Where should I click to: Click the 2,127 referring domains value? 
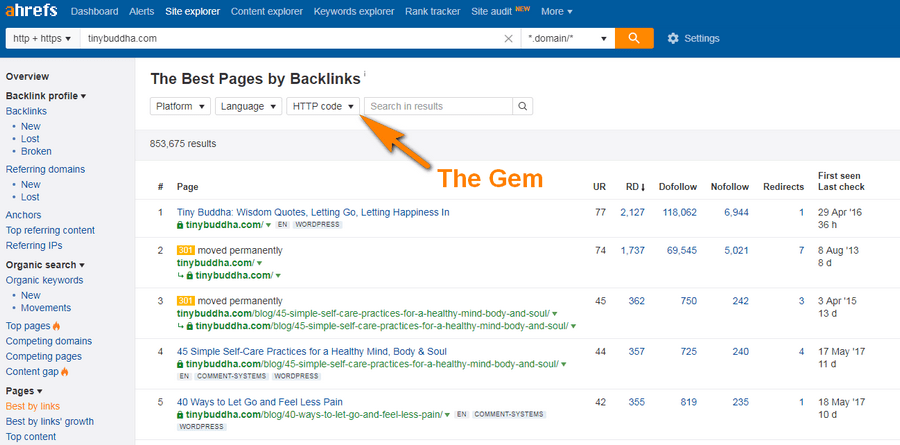pos(633,212)
